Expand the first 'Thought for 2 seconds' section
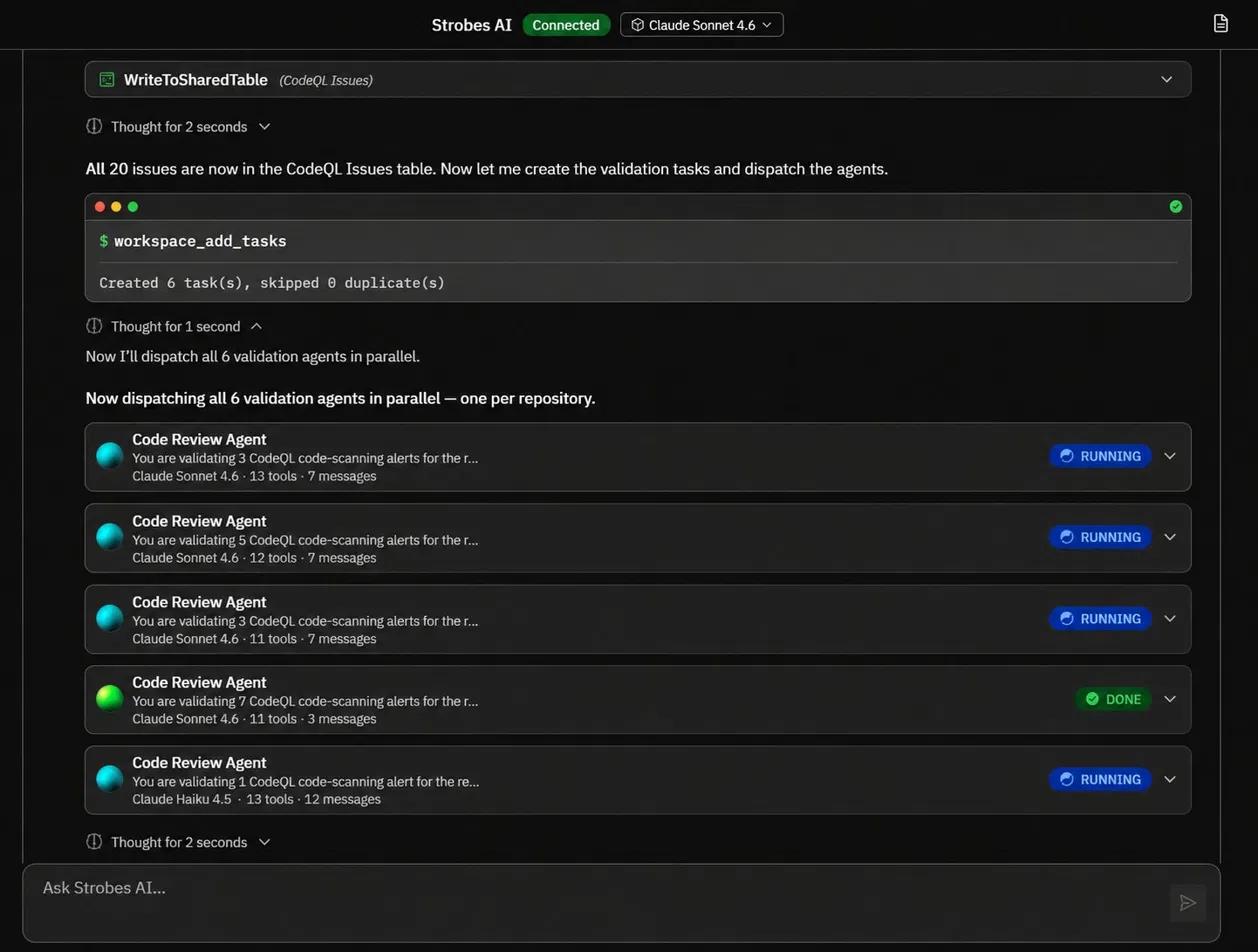Image resolution: width=1258 pixels, height=952 pixels. pos(264,127)
